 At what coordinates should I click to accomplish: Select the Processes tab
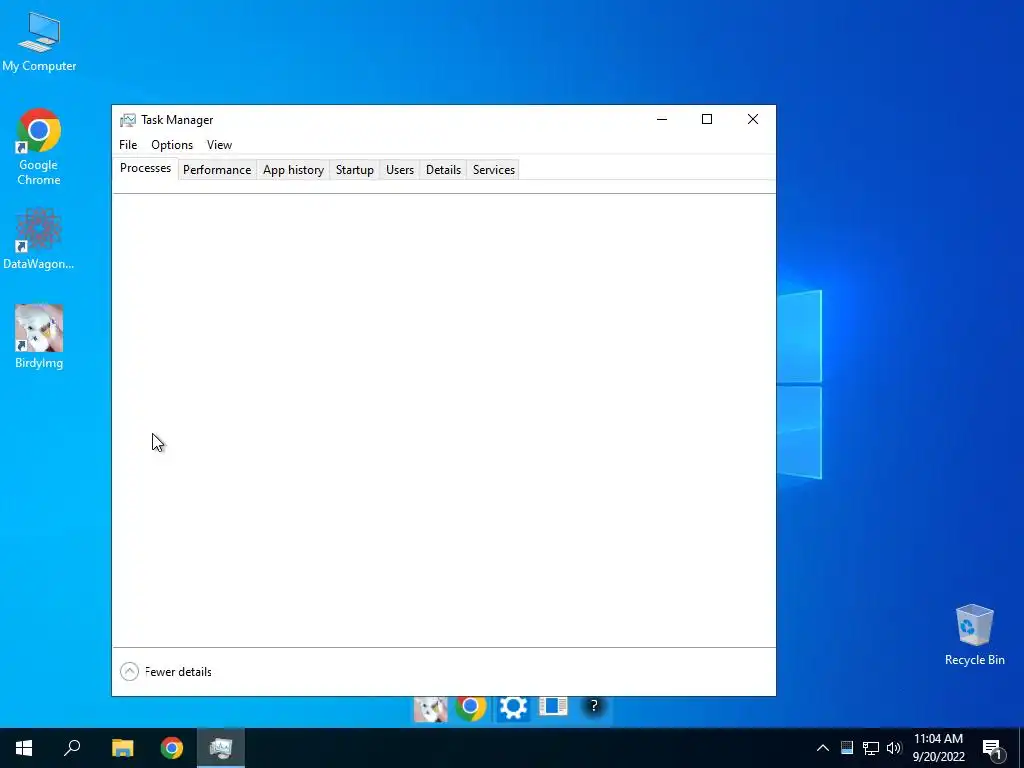pyautogui.click(x=146, y=168)
